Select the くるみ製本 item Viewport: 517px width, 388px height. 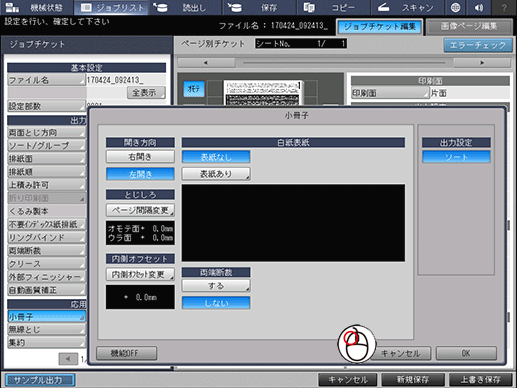pyautogui.click(x=46, y=211)
